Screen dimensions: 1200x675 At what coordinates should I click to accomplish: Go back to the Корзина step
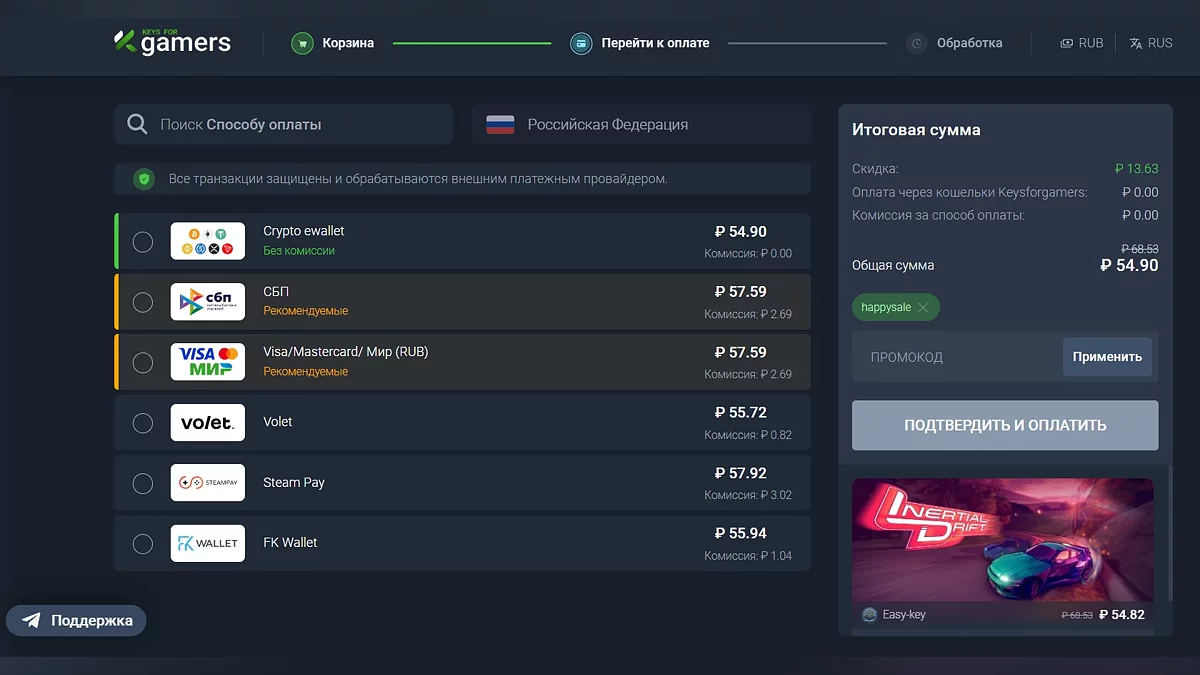pyautogui.click(x=348, y=43)
